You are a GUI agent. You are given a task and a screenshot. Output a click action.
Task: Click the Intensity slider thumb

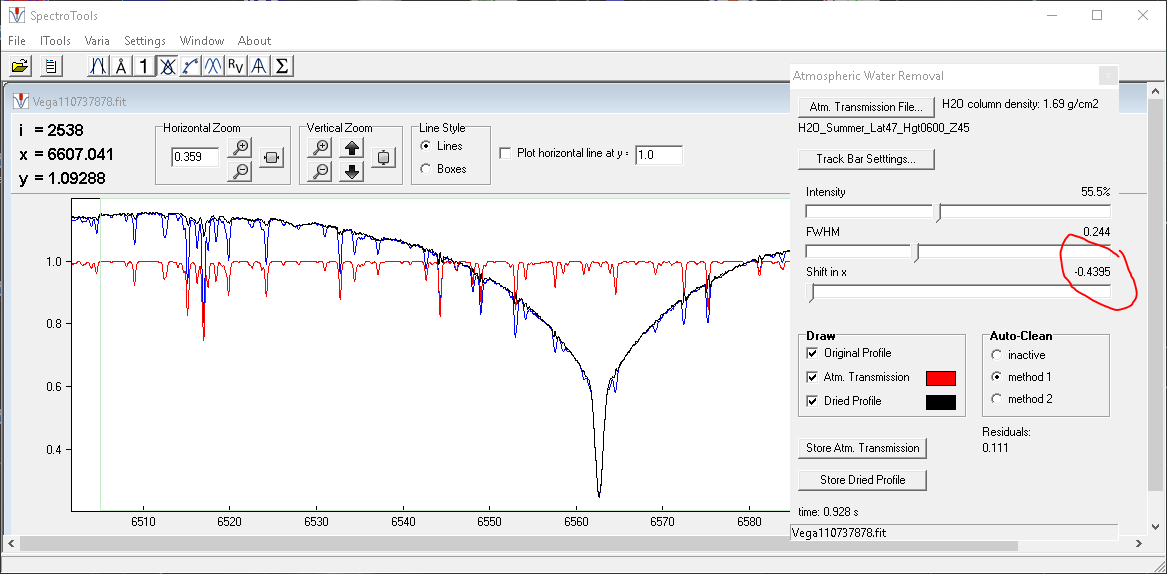936,212
